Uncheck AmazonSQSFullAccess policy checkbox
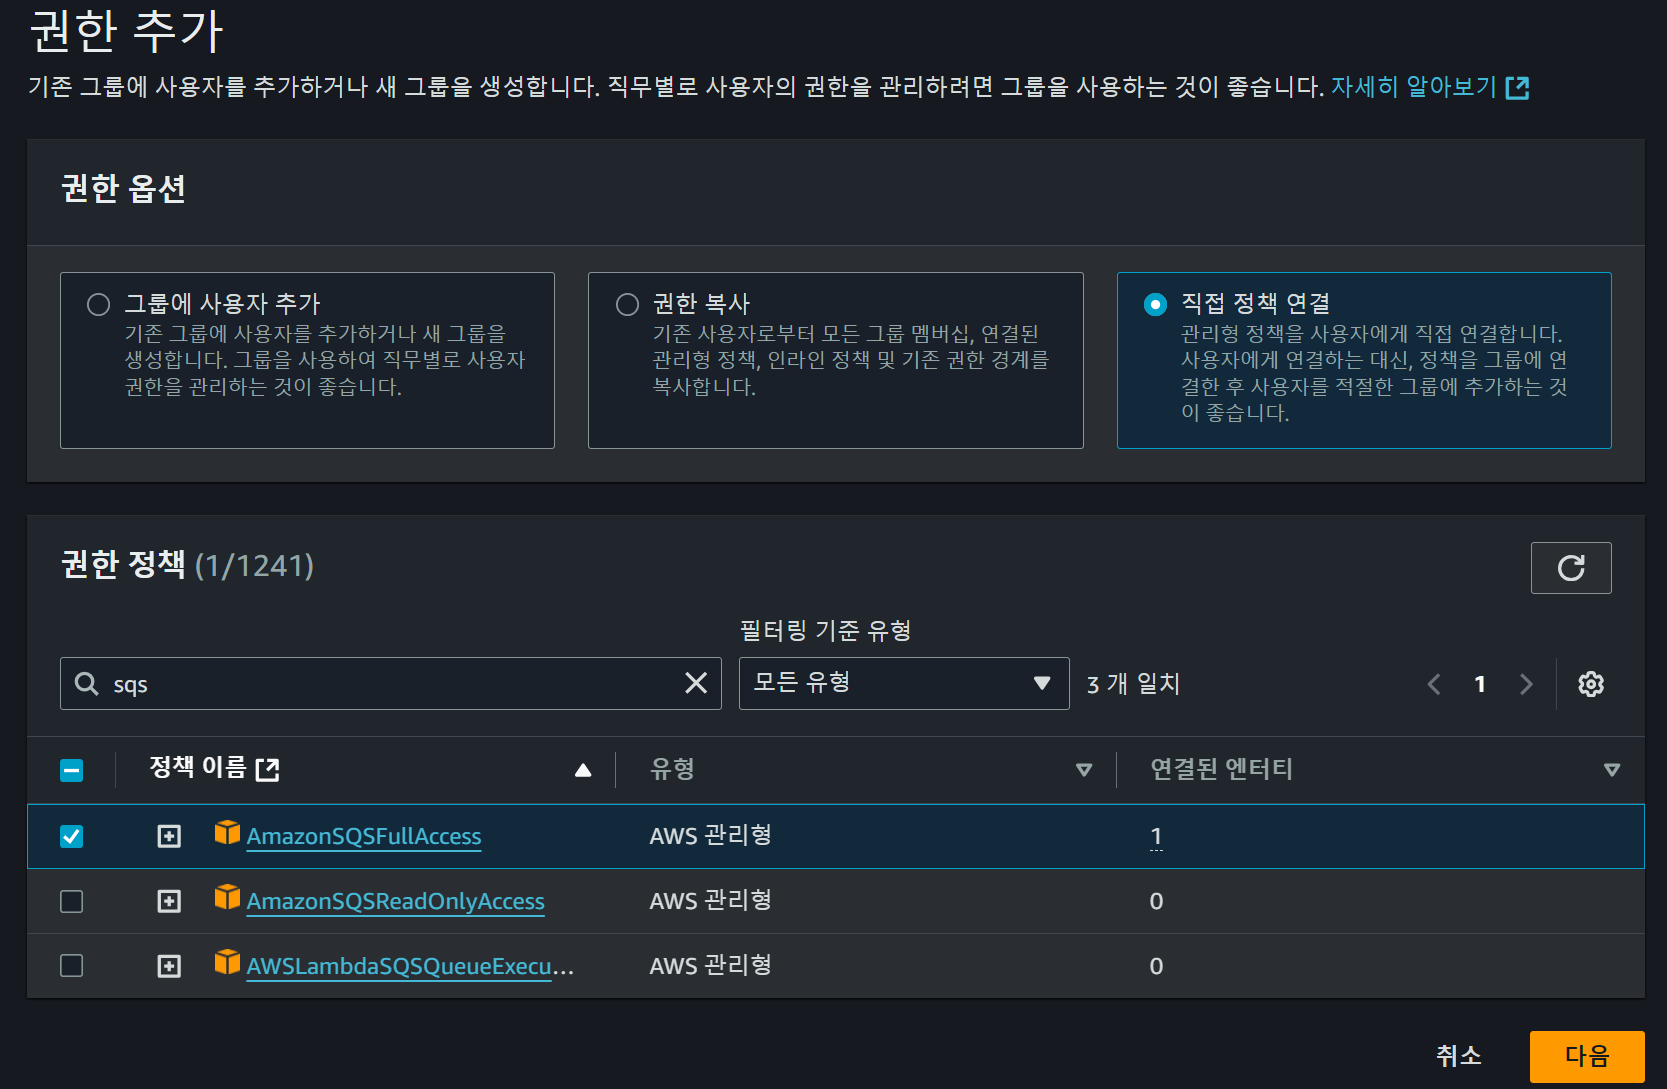The width and height of the screenshot is (1667, 1089). 71,836
